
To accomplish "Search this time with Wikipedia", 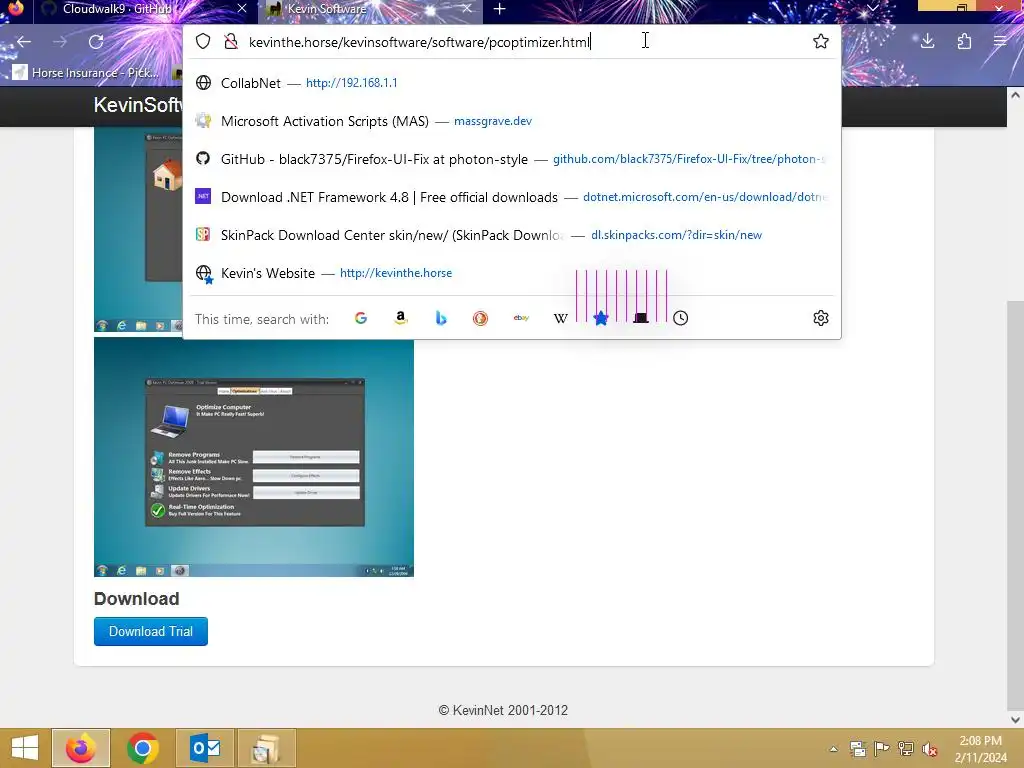I will click(561, 318).
